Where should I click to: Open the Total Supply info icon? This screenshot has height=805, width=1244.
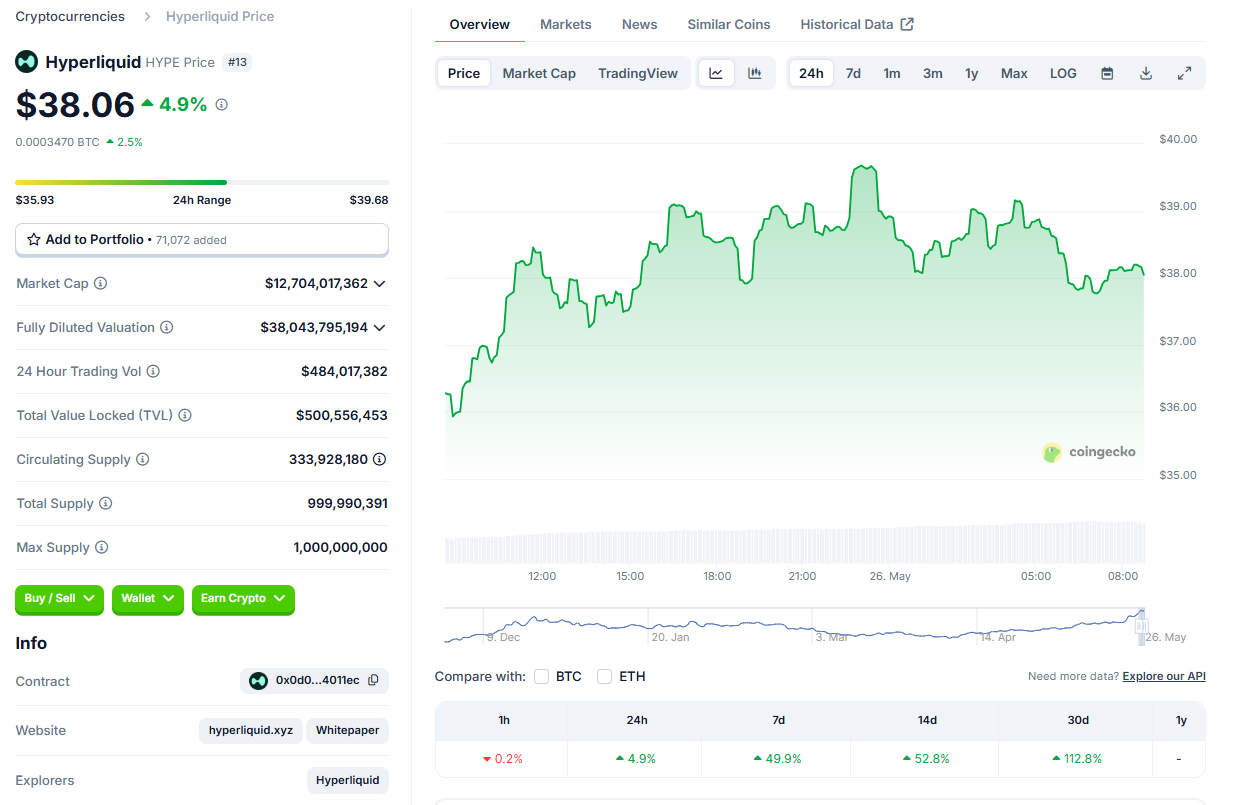(x=105, y=504)
